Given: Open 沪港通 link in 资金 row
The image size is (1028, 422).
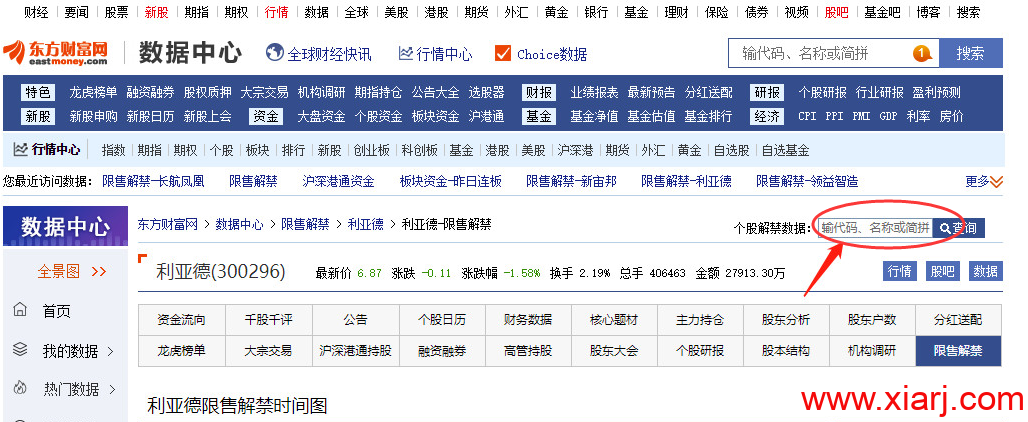Looking at the screenshot, I should tap(486, 117).
